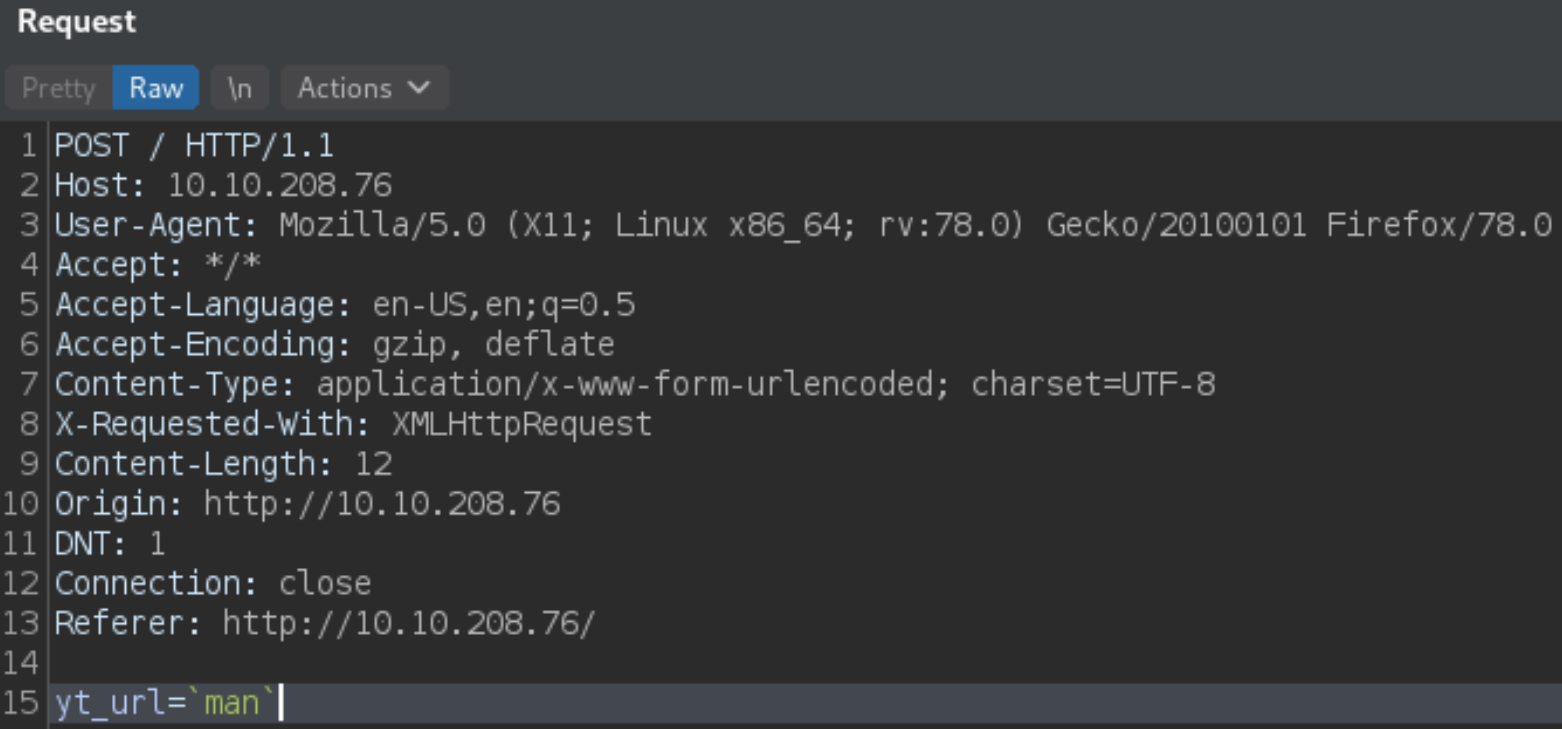Click the Referer header URL

coord(409,623)
